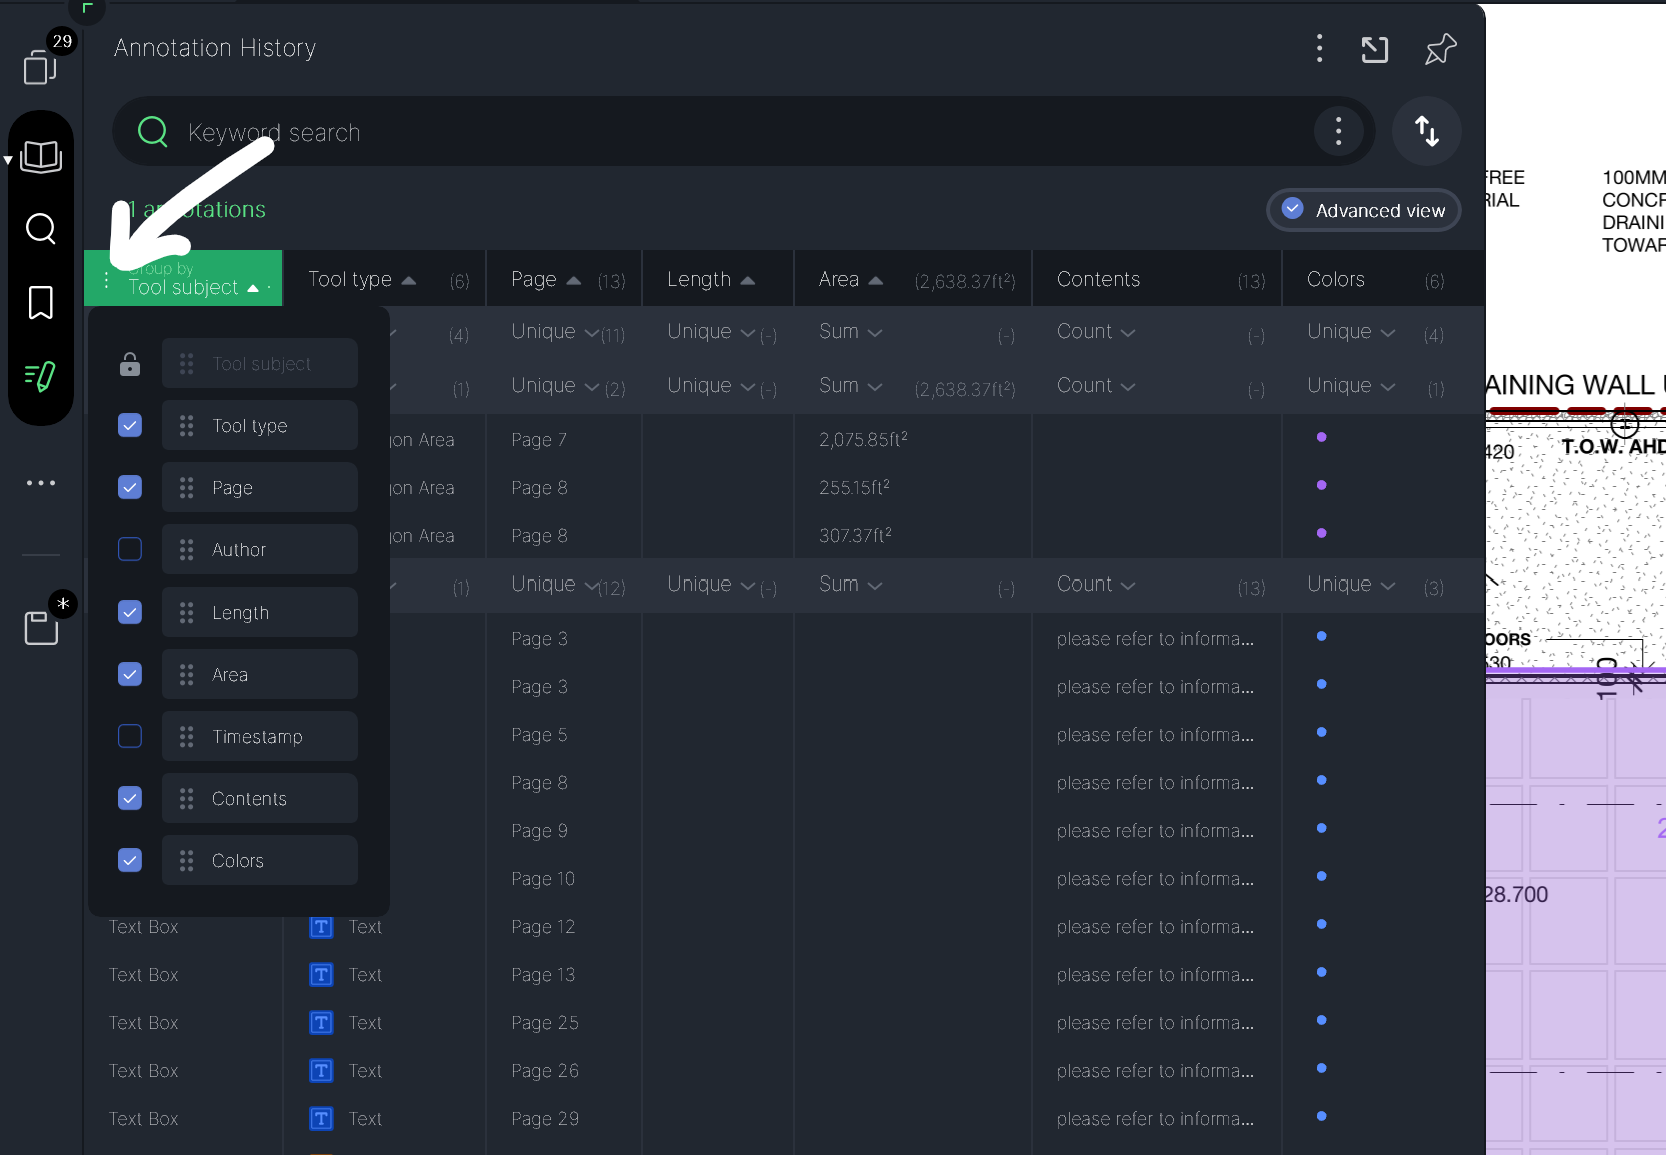
Task: Open the clipboard icon with asterisk badge
Action: point(41,628)
